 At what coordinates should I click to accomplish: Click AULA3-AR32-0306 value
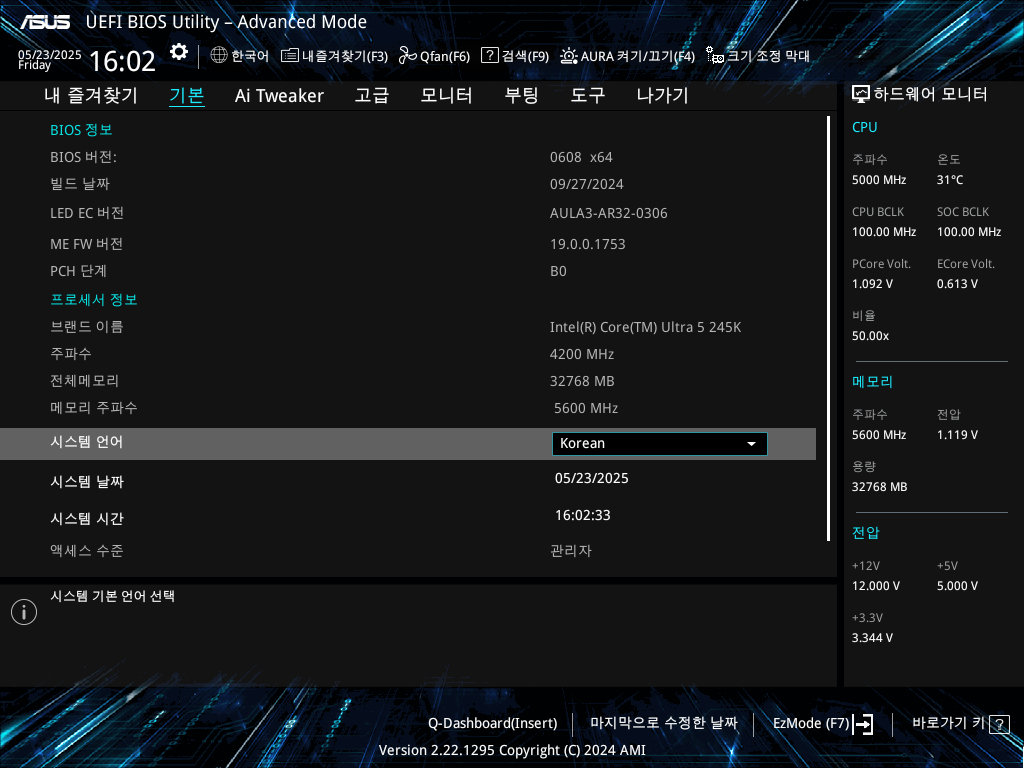[609, 214]
